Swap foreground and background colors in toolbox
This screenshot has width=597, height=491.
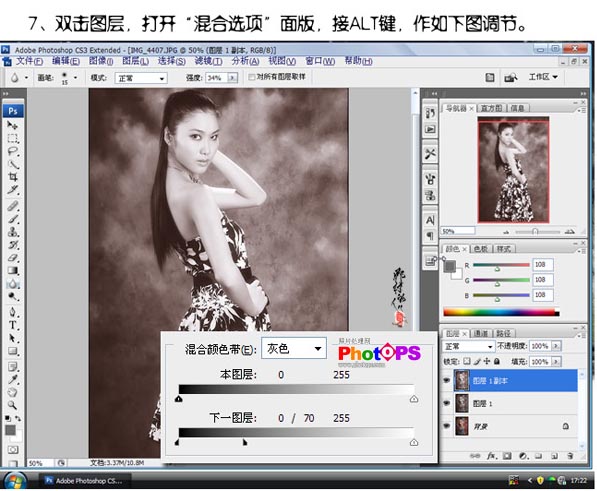click(18, 418)
